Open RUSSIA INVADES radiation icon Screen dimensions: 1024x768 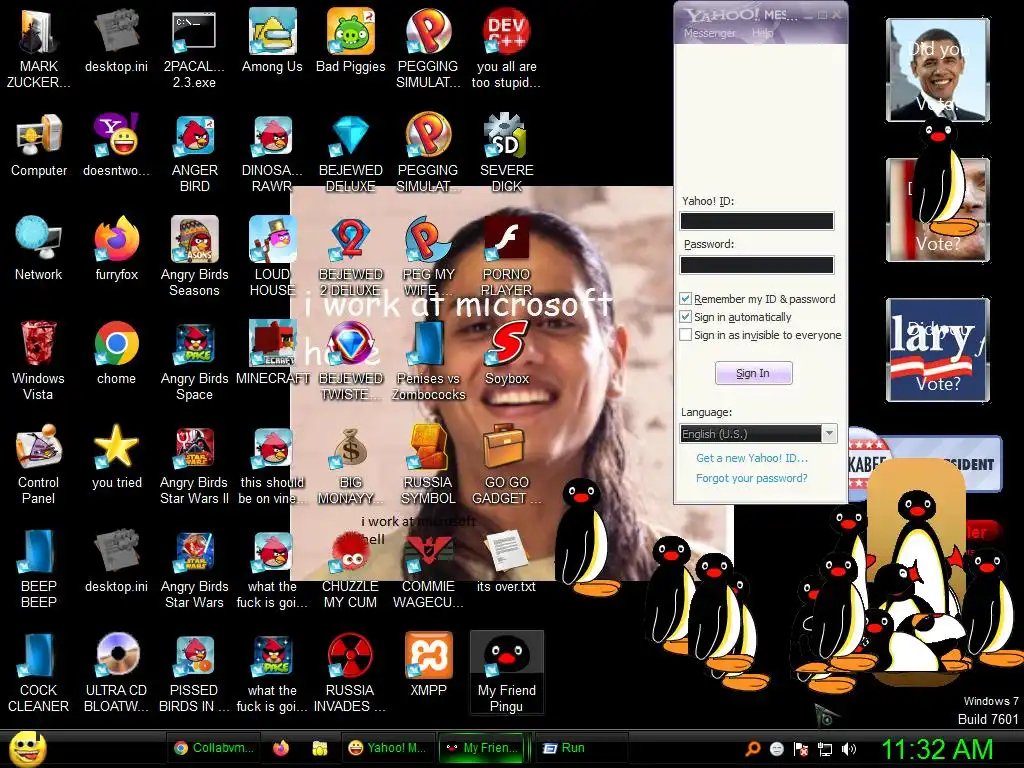pyautogui.click(x=350, y=672)
